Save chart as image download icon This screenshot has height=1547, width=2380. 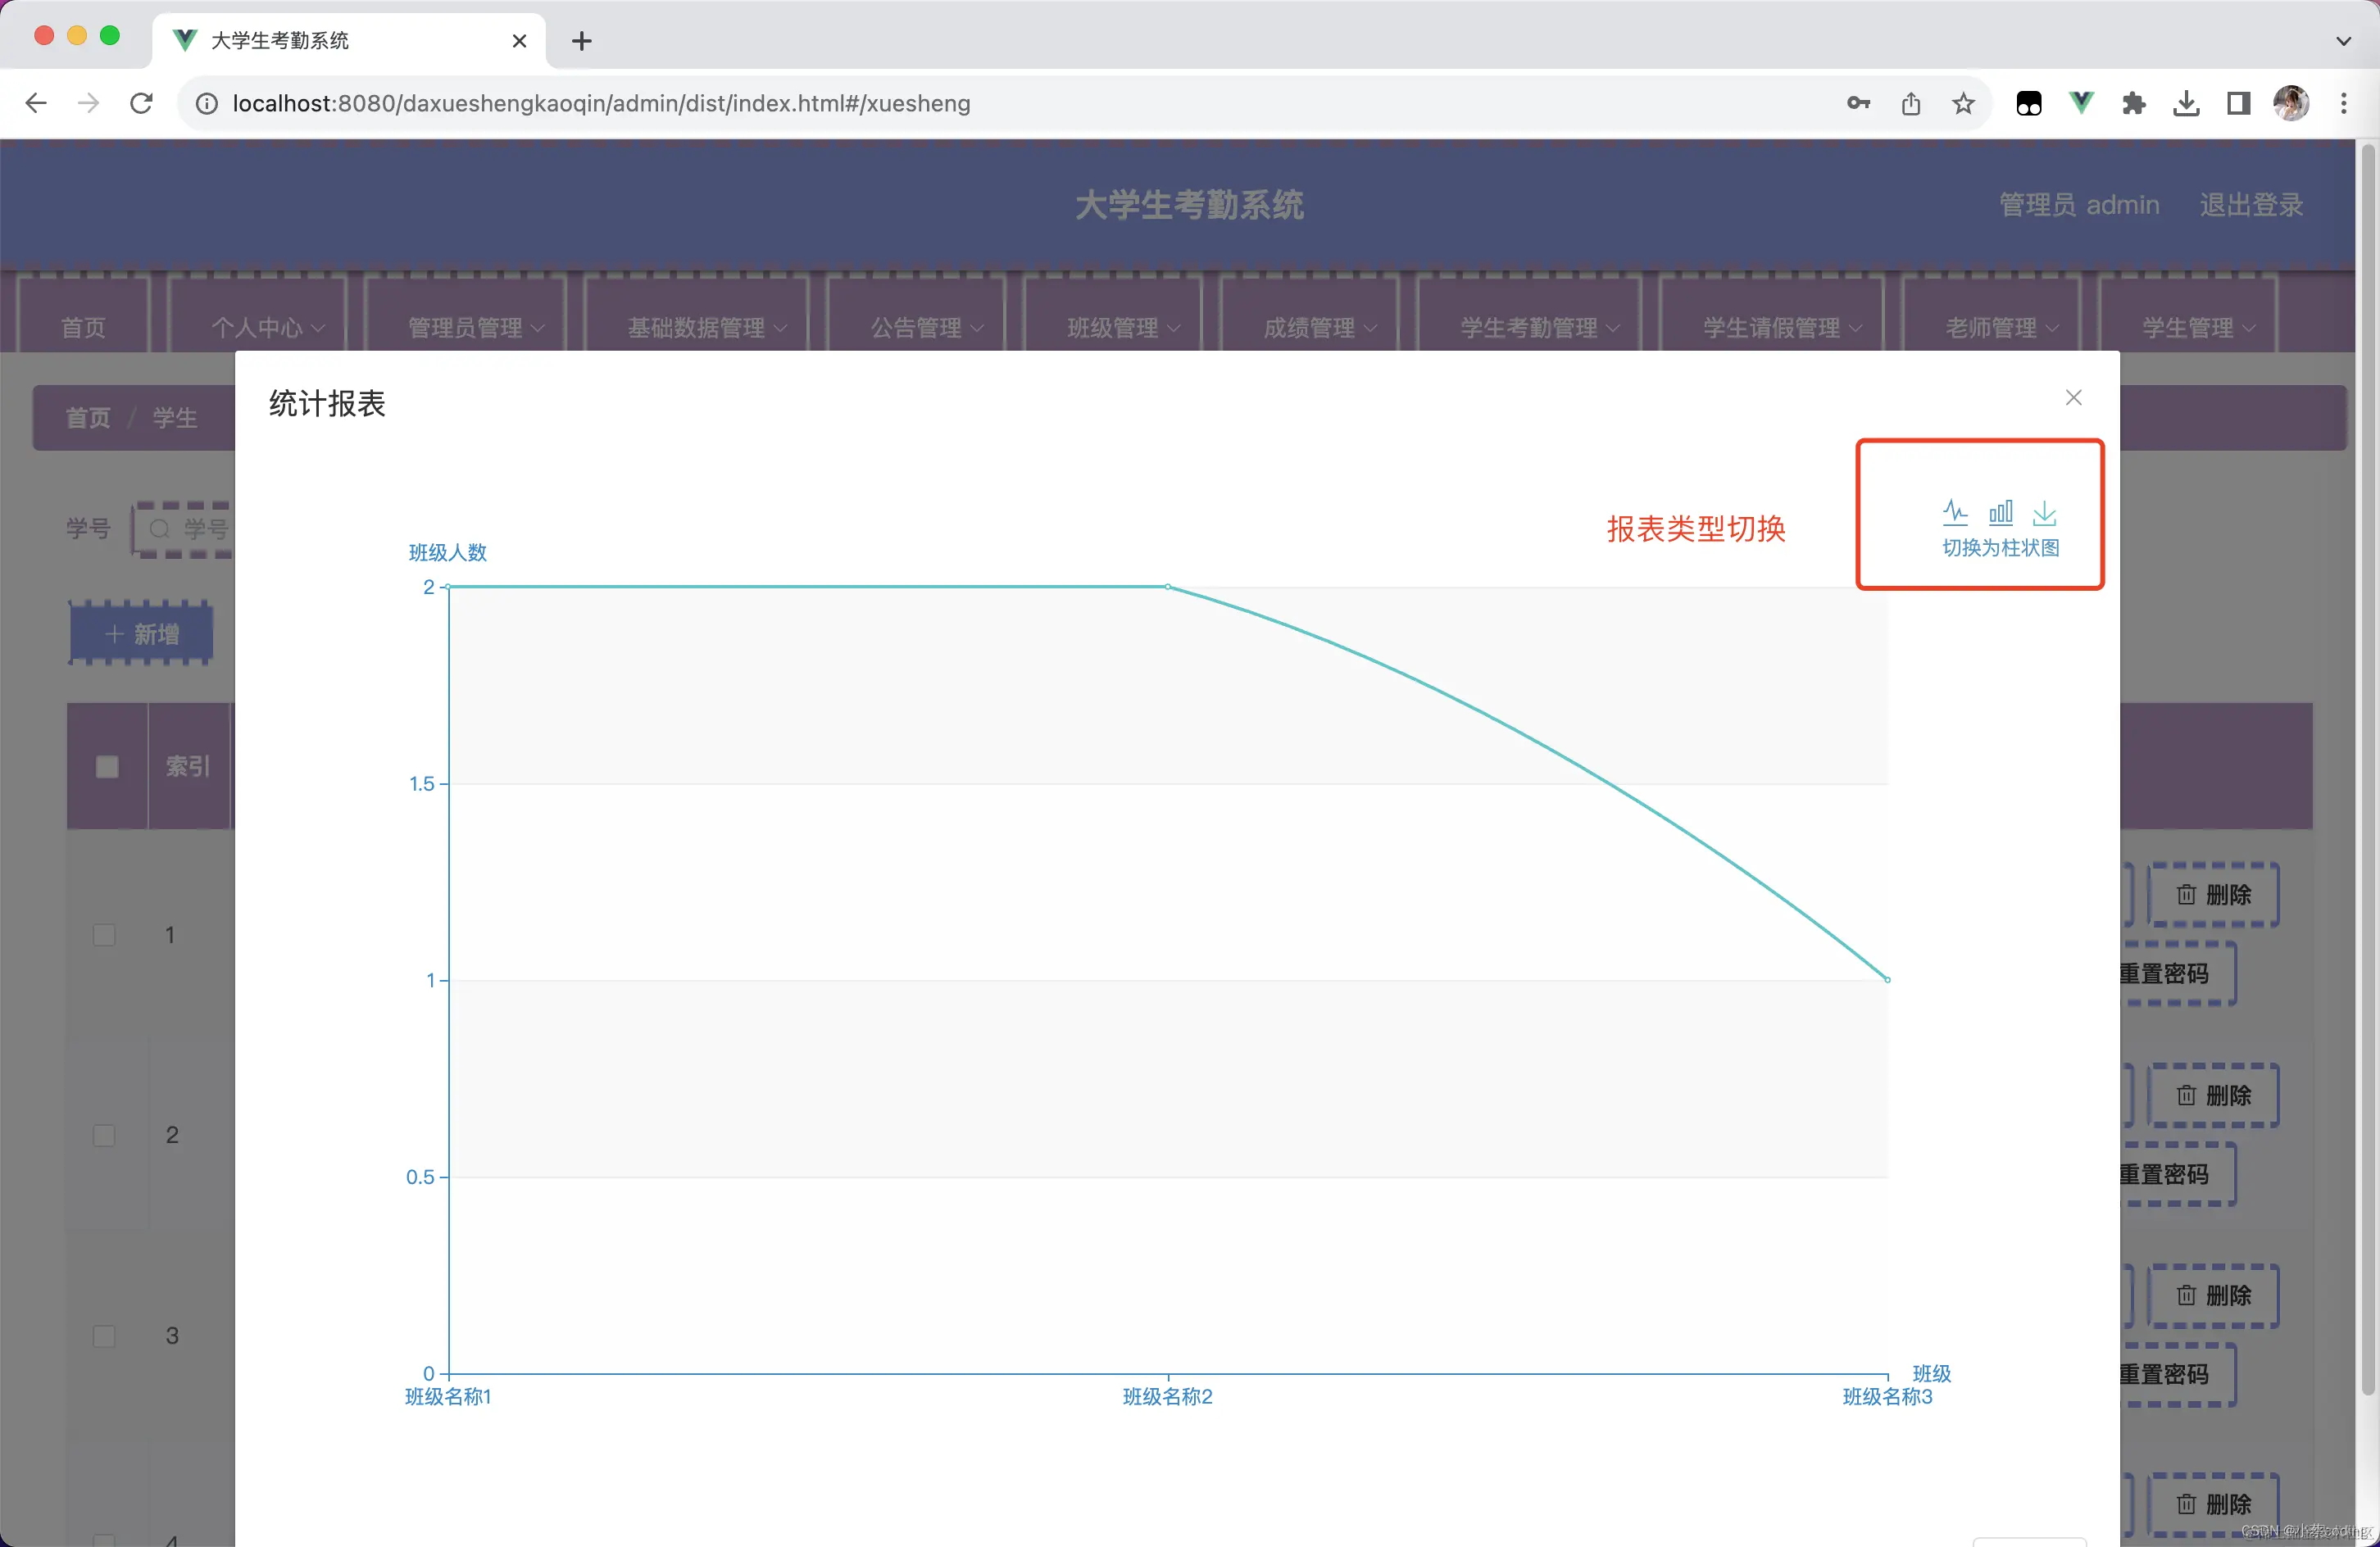pyautogui.click(x=2045, y=513)
